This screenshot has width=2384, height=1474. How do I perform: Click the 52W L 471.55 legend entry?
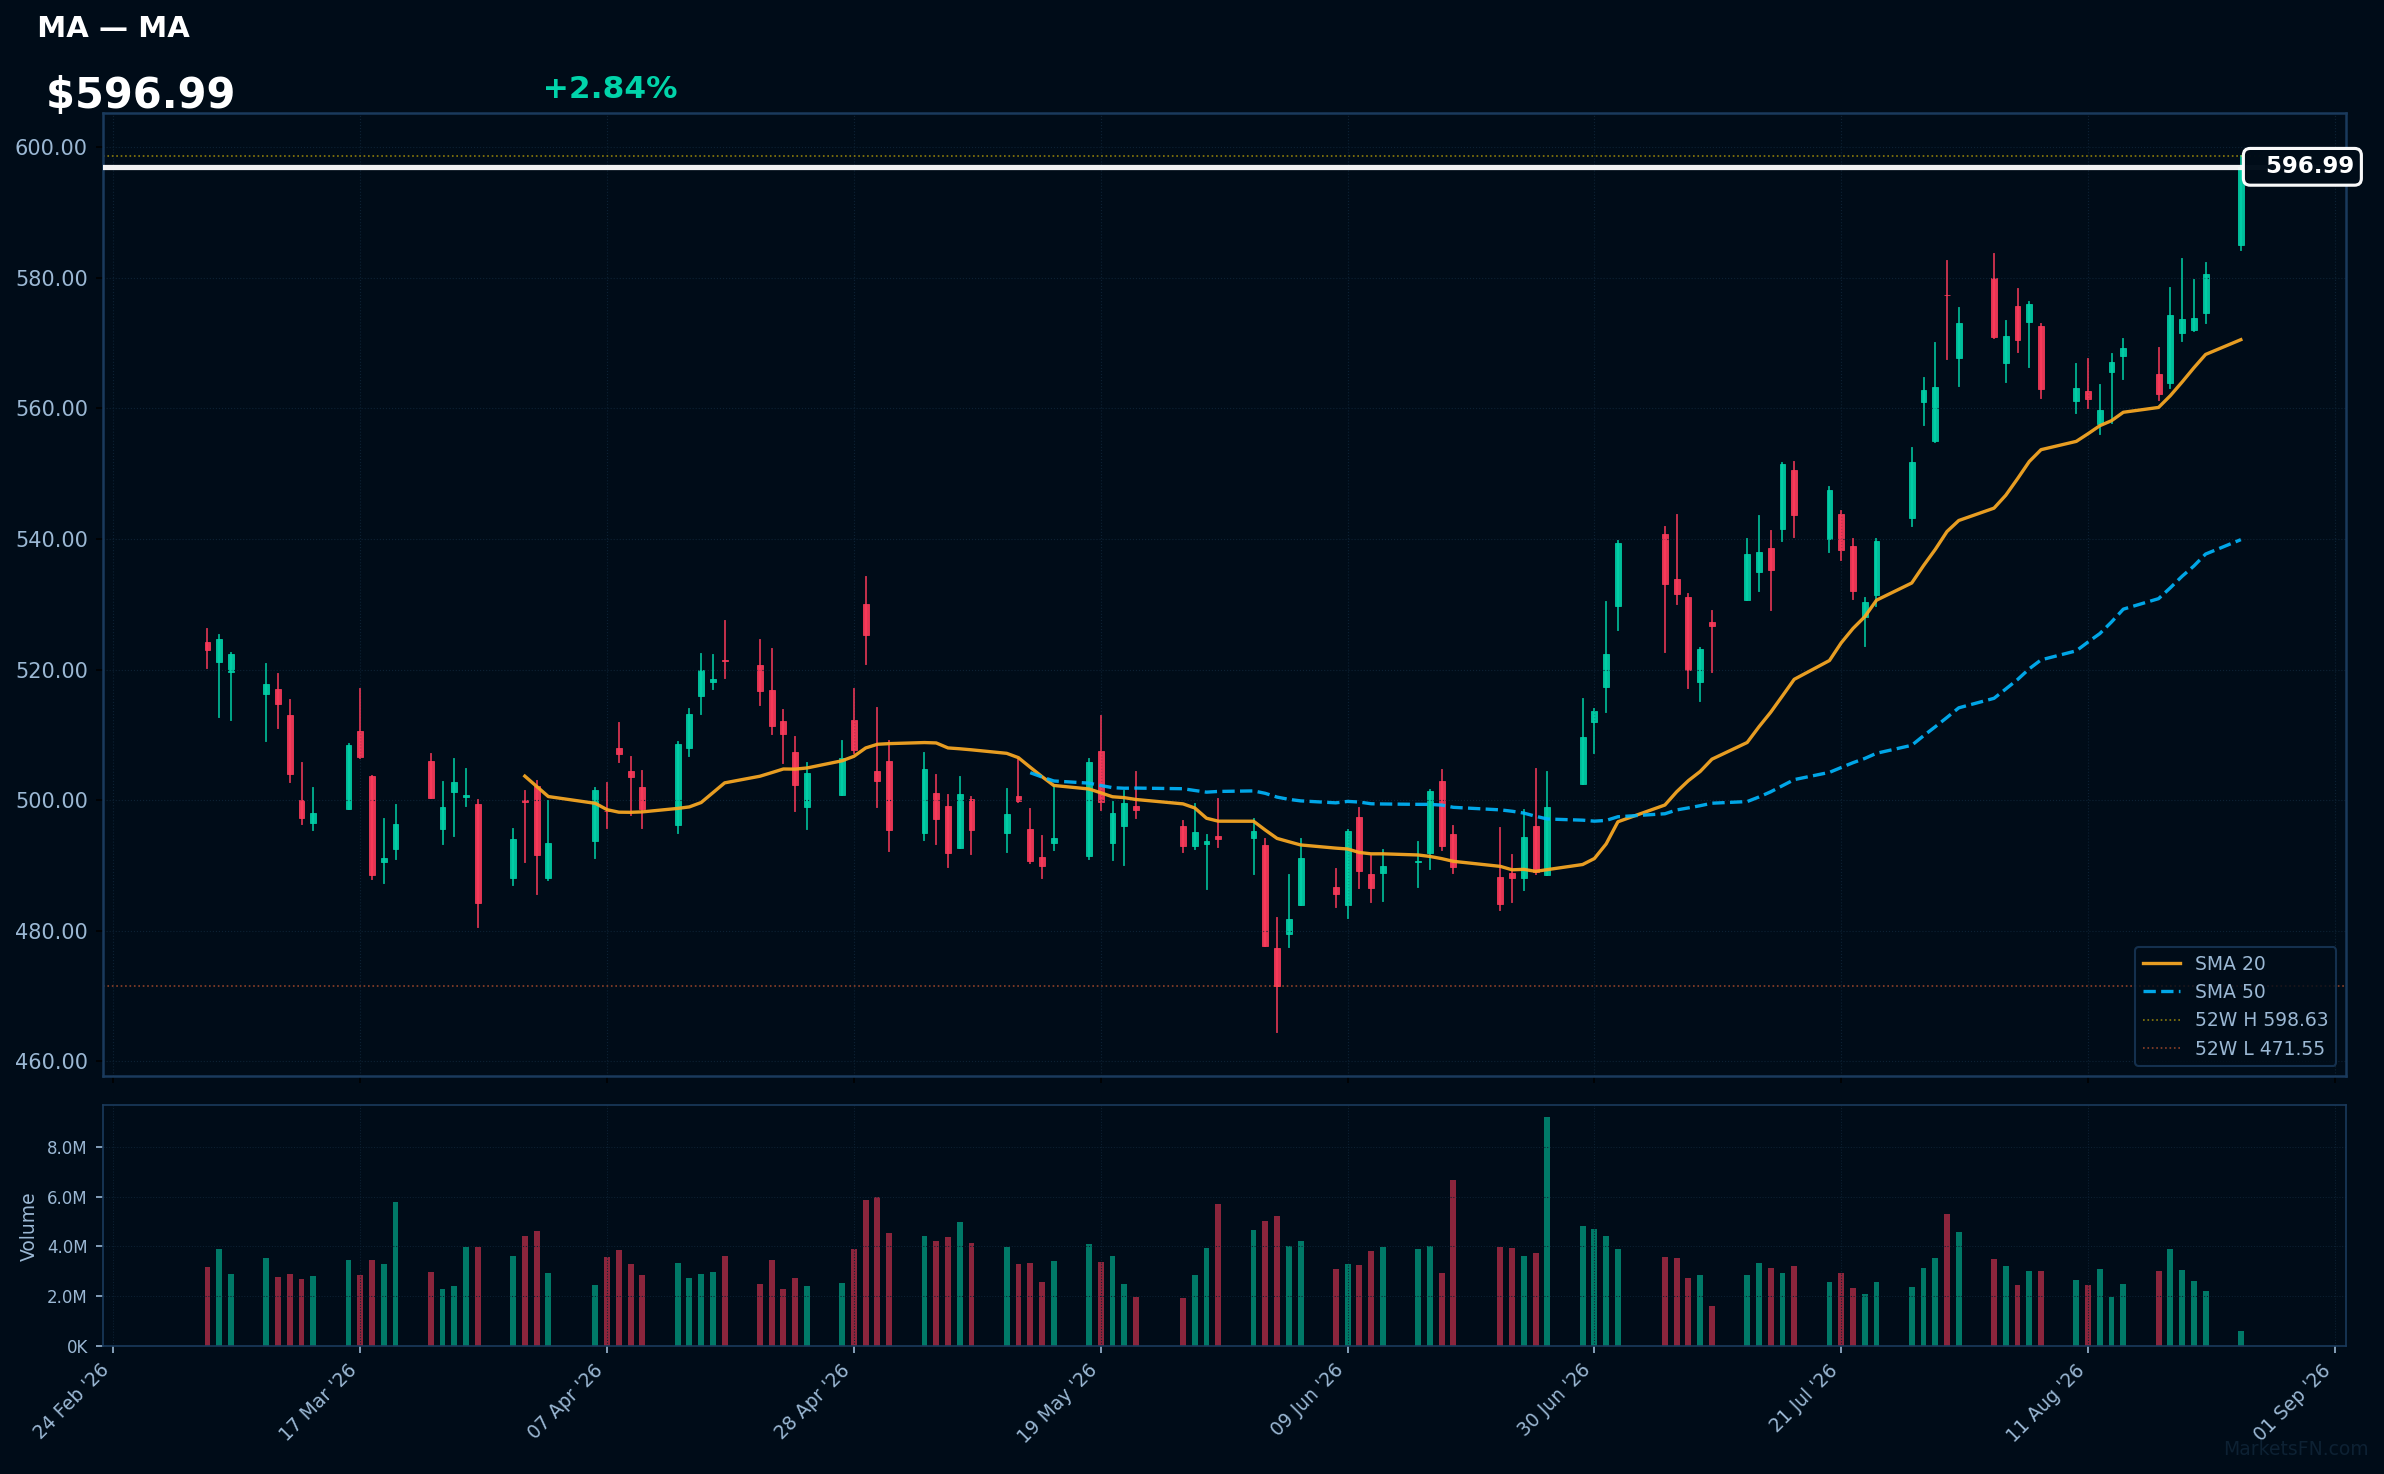pos(2233,1048)
